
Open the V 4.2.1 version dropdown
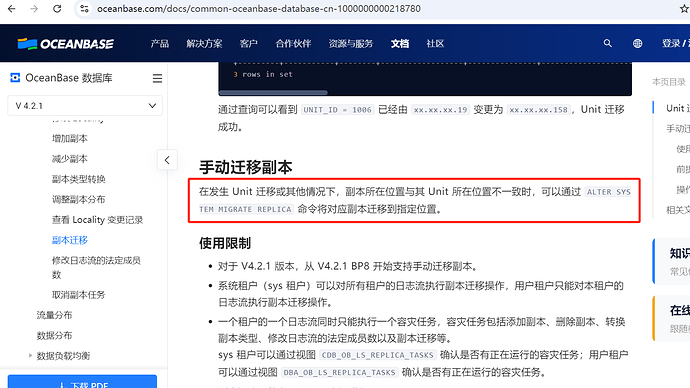[x=85, y=106]
